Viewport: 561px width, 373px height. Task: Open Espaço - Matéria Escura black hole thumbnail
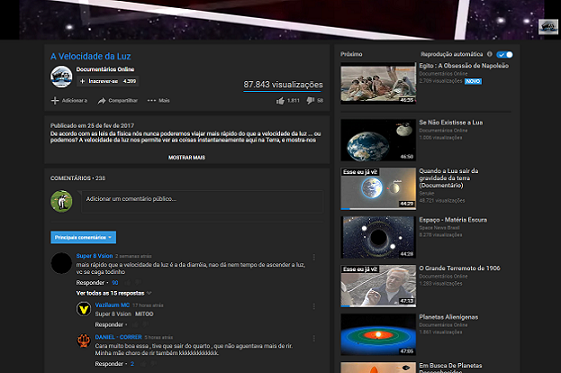coord(378,237)
